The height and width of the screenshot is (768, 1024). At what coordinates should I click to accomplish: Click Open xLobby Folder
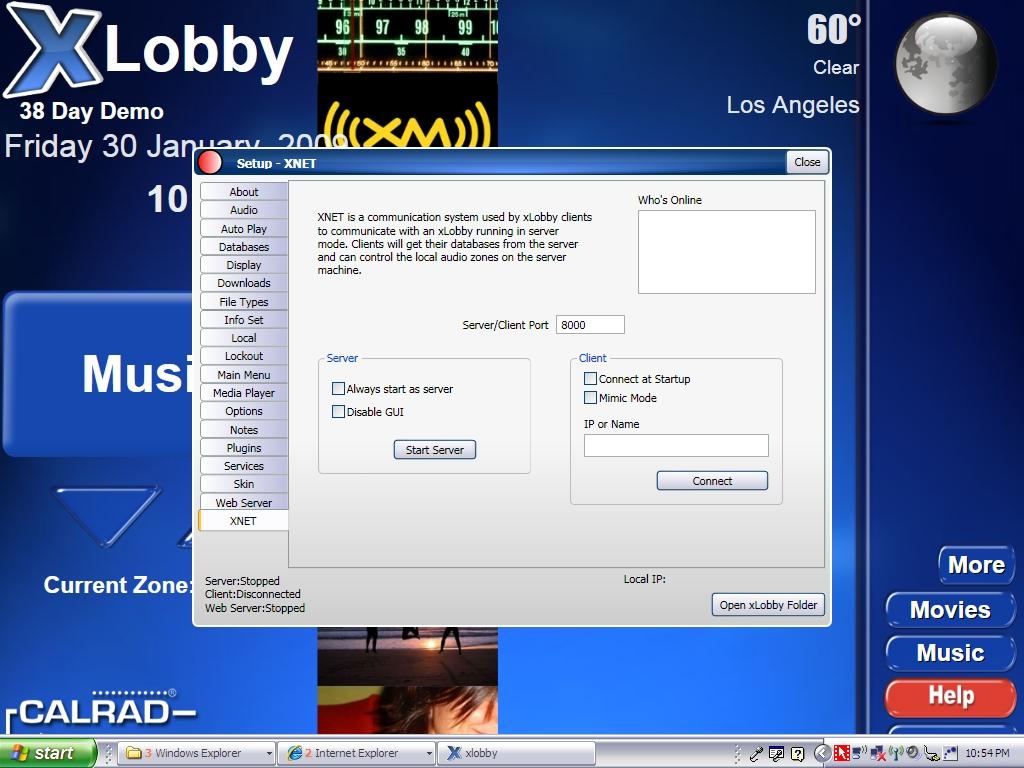[768, 605]
